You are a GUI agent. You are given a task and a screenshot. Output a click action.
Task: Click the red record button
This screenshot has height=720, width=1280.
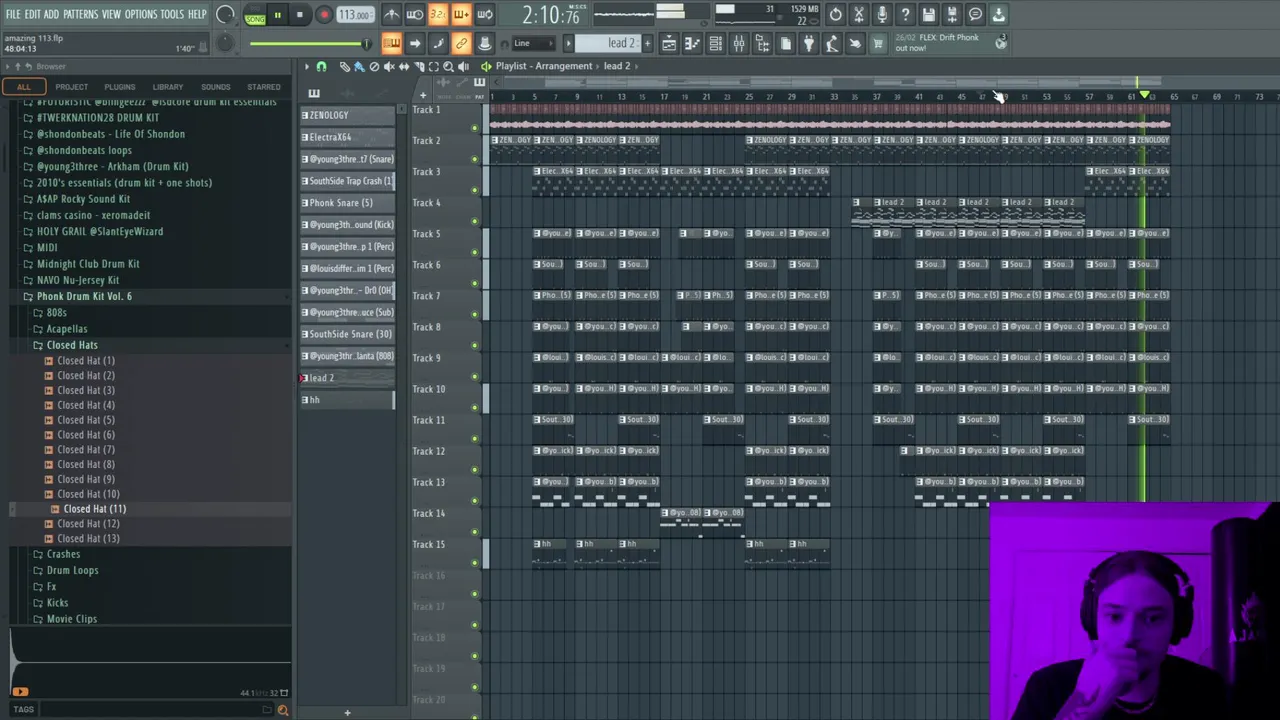324,15
